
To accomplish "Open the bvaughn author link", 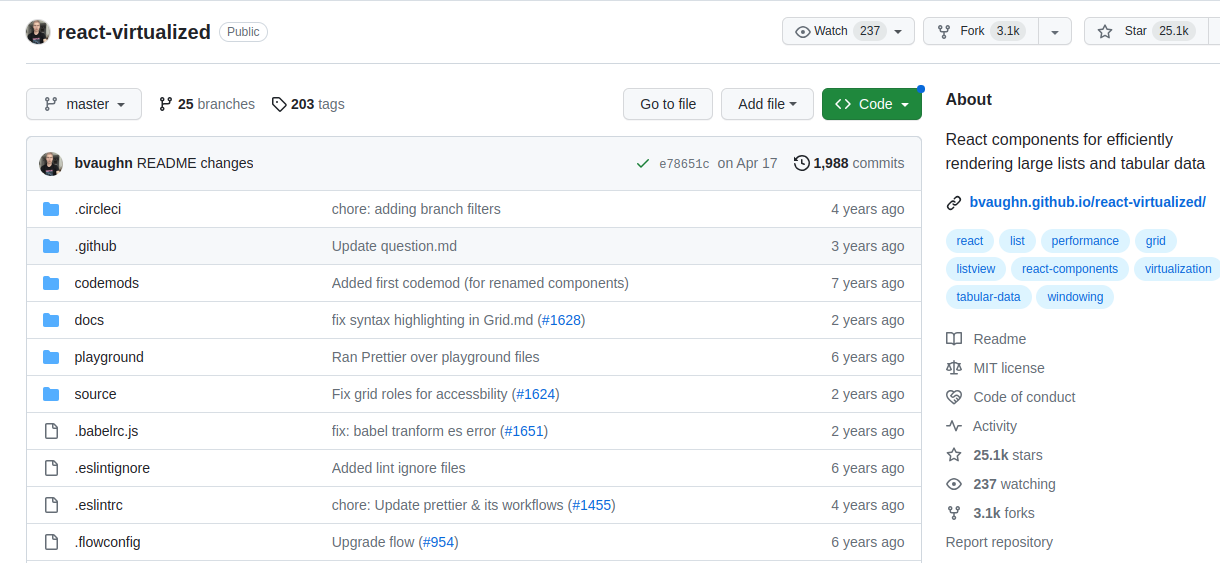I will 104,163.
